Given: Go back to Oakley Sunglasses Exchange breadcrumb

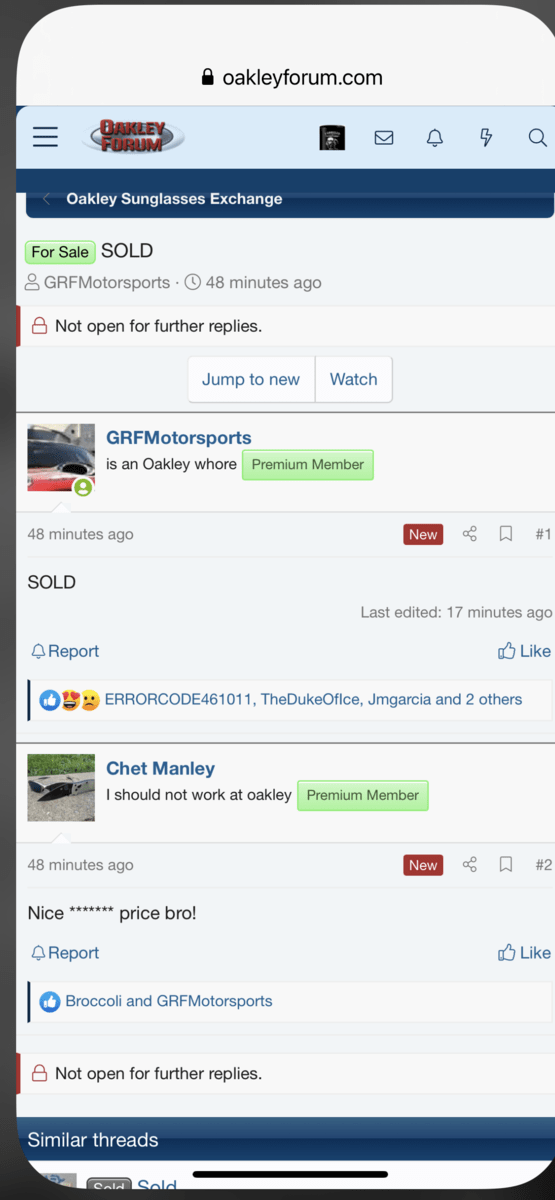Looking at the screenshot, I should [x=174, y=198].
